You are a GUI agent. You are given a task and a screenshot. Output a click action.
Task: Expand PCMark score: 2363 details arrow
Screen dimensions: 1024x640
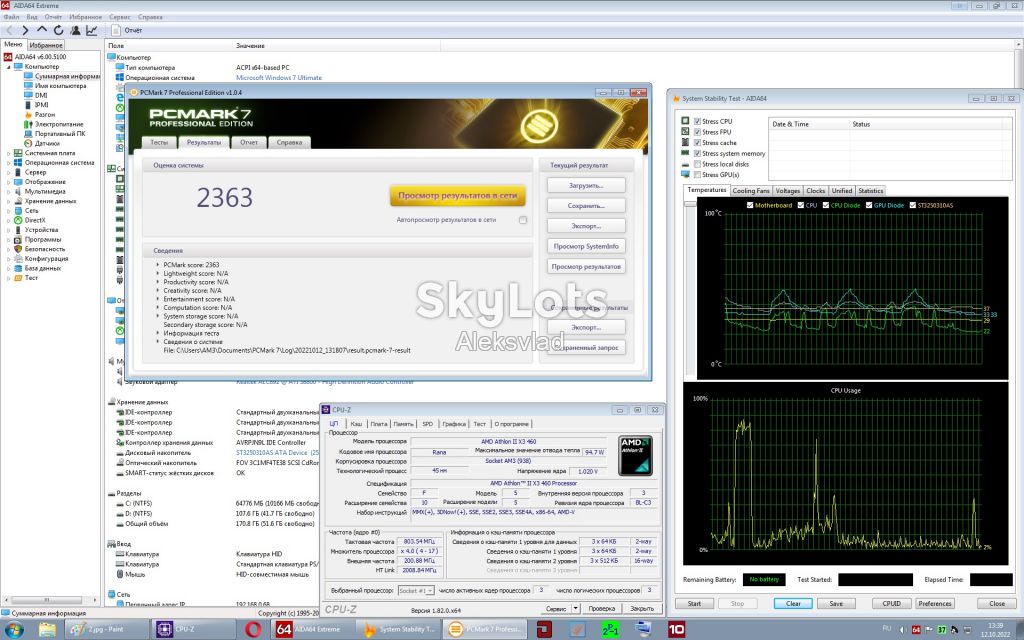[158, 265]
